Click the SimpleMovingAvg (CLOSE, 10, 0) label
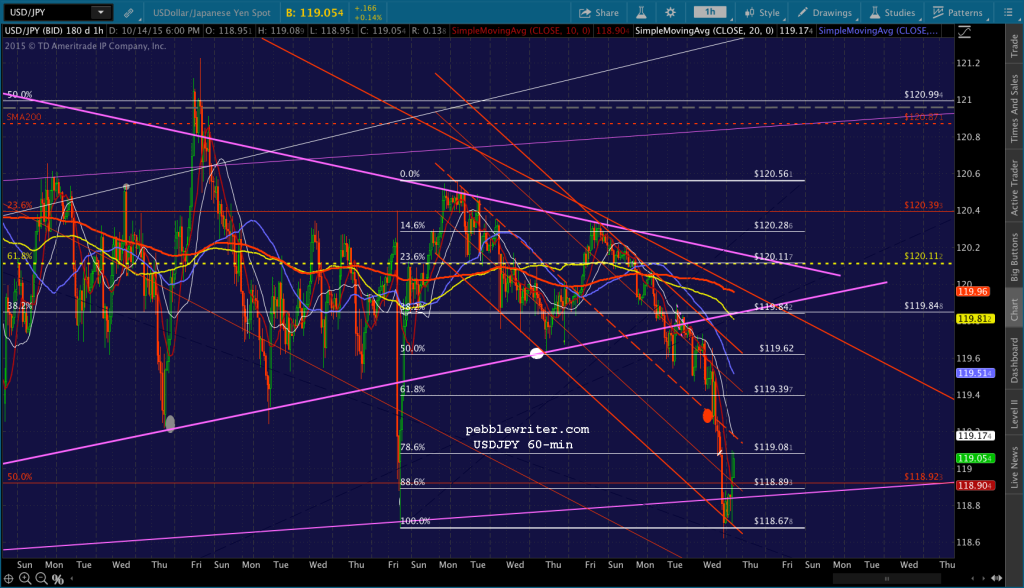Image resolution: width=1024 pixels, height=588 pixels. [x=521, y=31]
